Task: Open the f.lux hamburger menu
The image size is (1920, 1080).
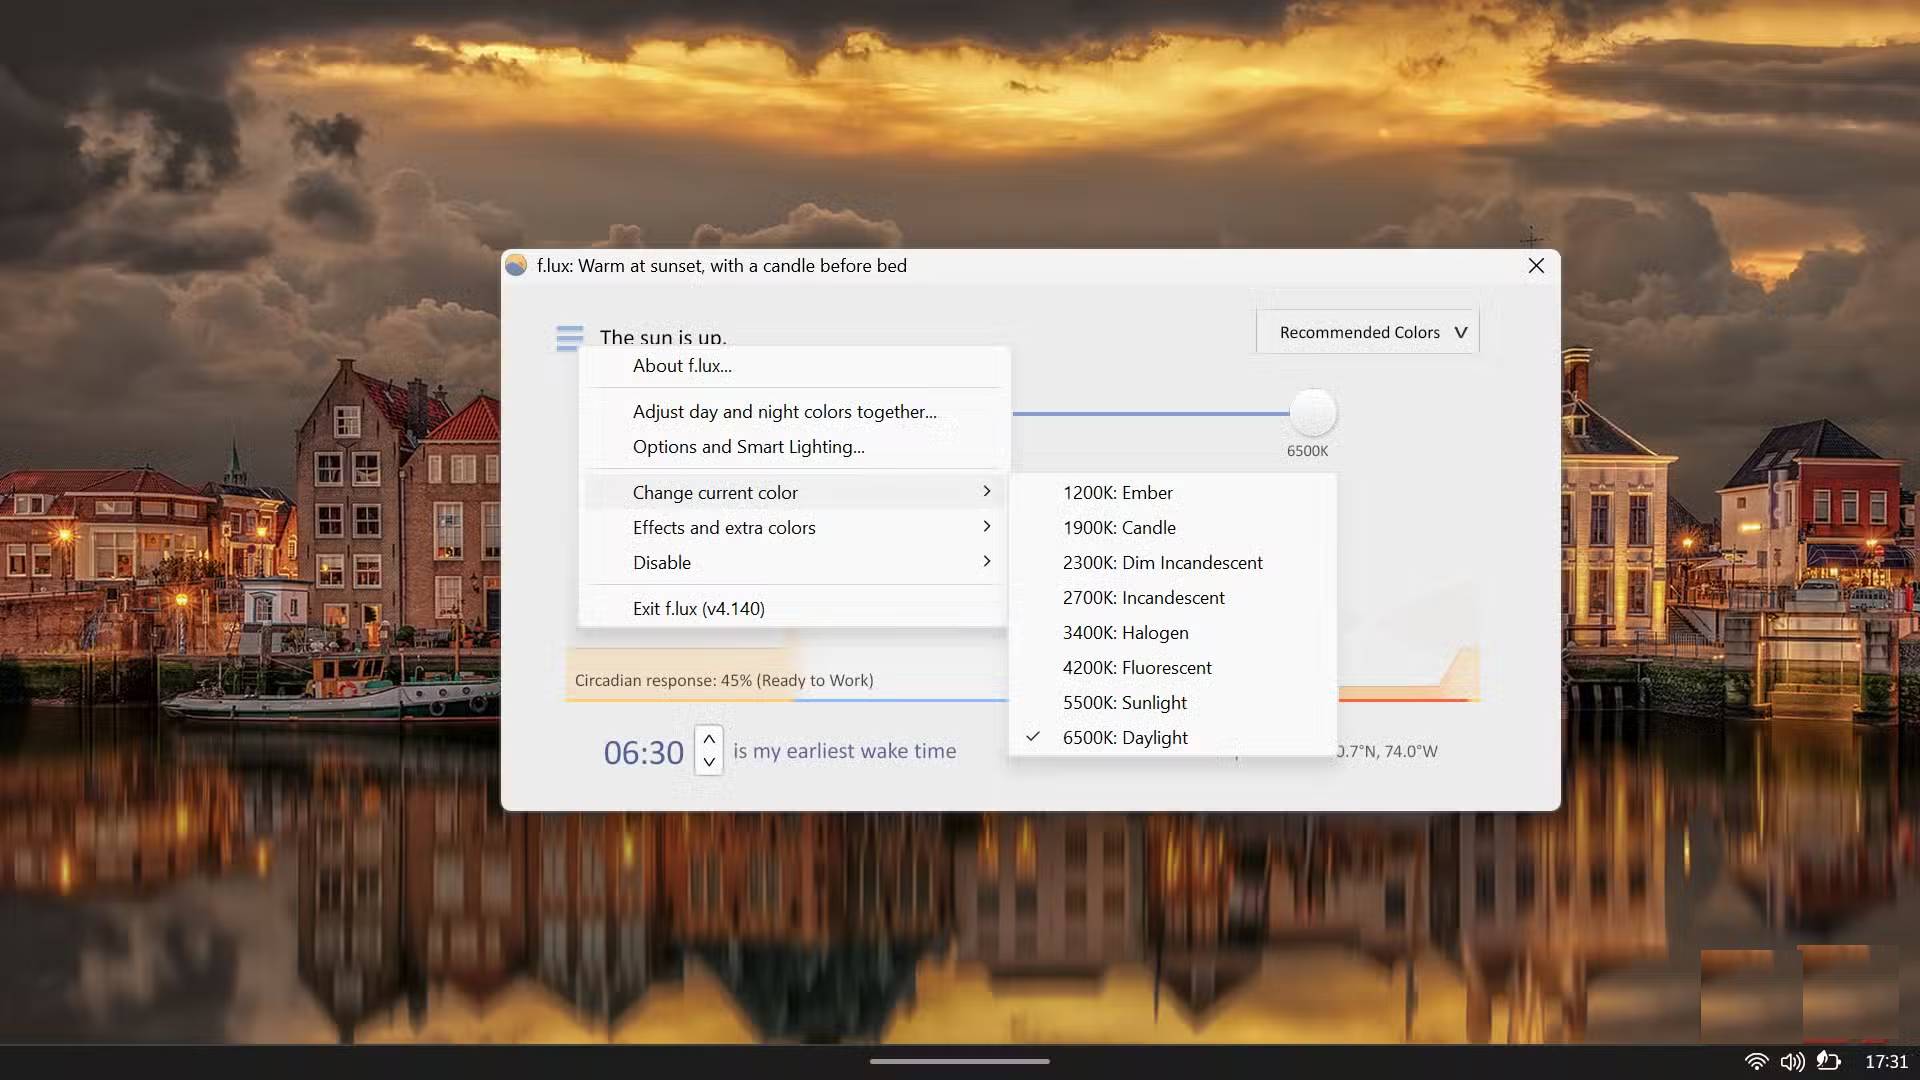Action: pos(569,338)
